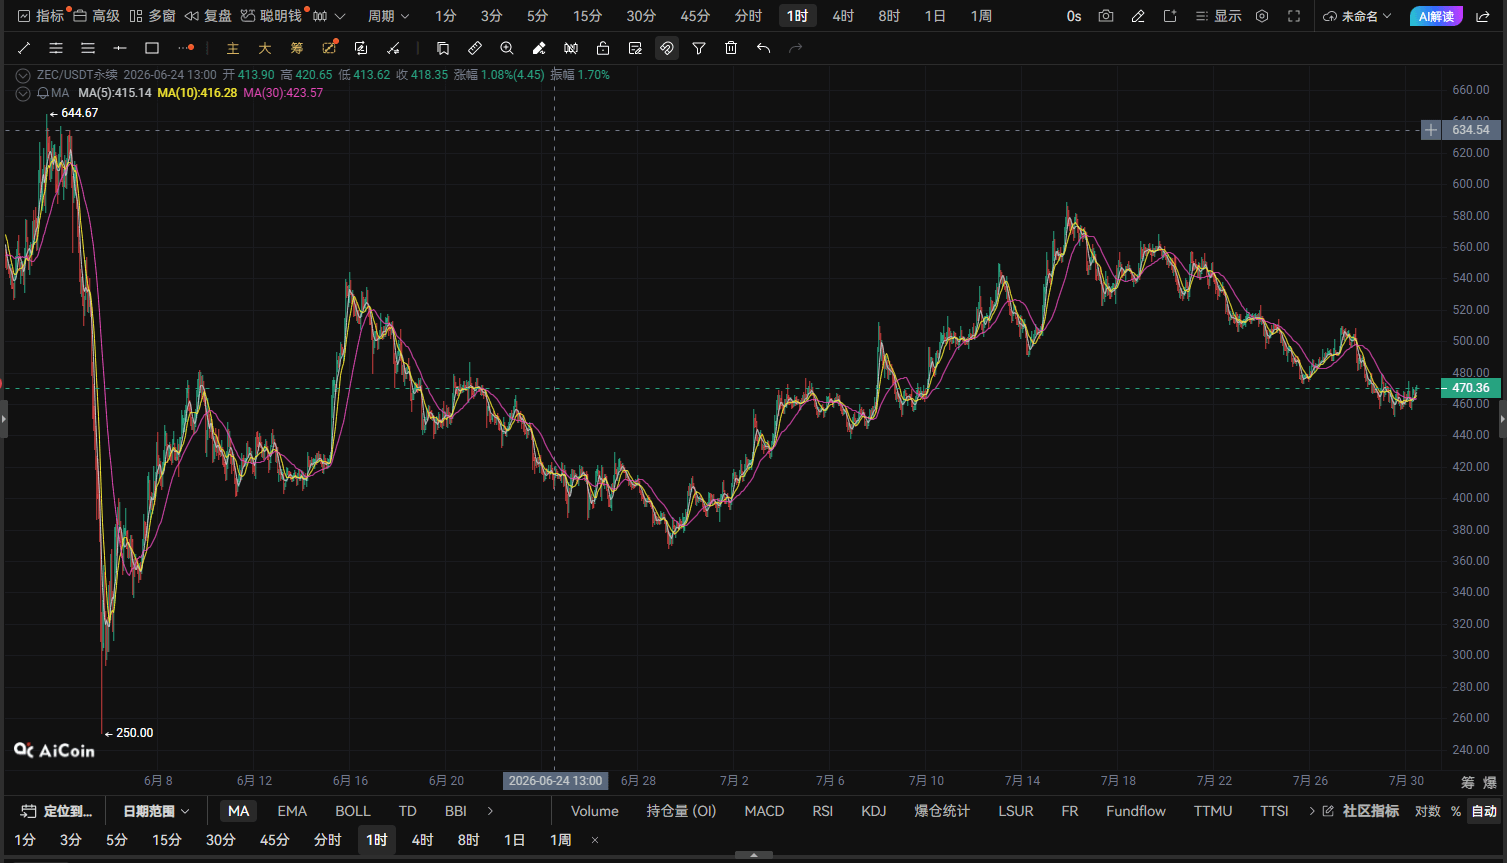Expand the 日期范围 date range dropdown
This screenshot has width=1507, height=863.
pos(156,811)
